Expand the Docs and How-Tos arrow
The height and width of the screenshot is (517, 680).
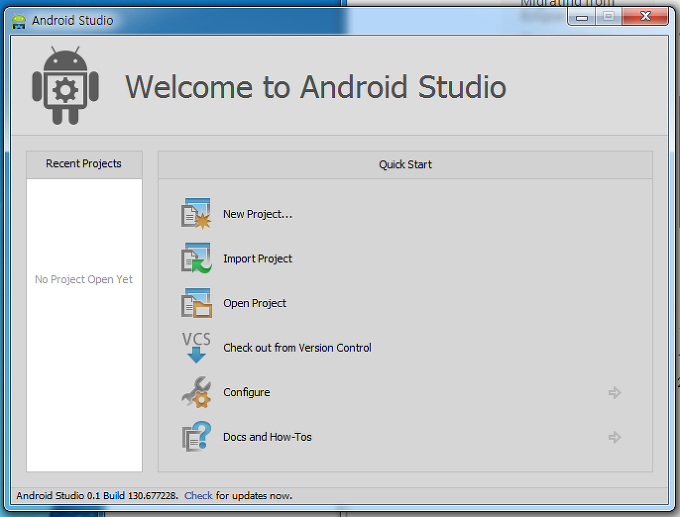[615, 437]
